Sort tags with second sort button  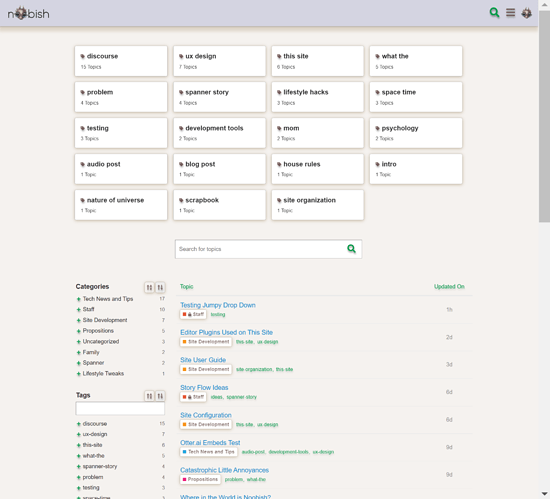tap(160, 396)
